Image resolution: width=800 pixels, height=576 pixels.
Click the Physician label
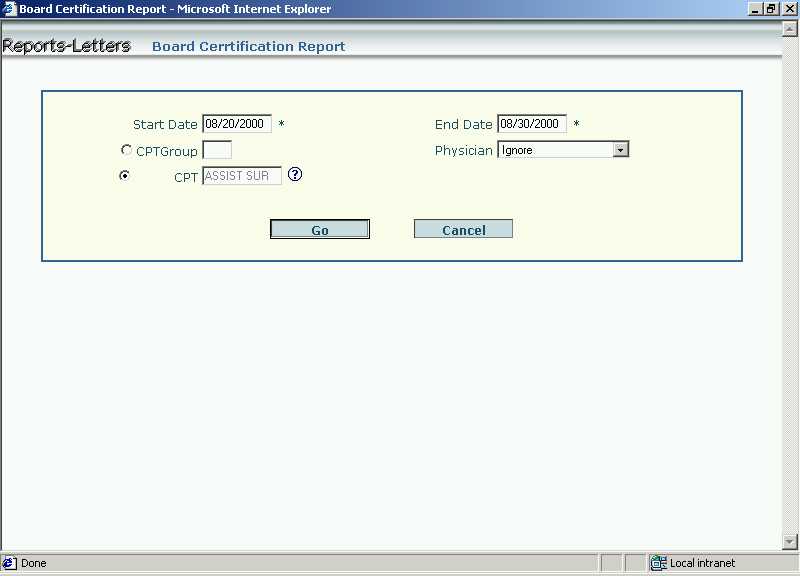pos(463,151)
